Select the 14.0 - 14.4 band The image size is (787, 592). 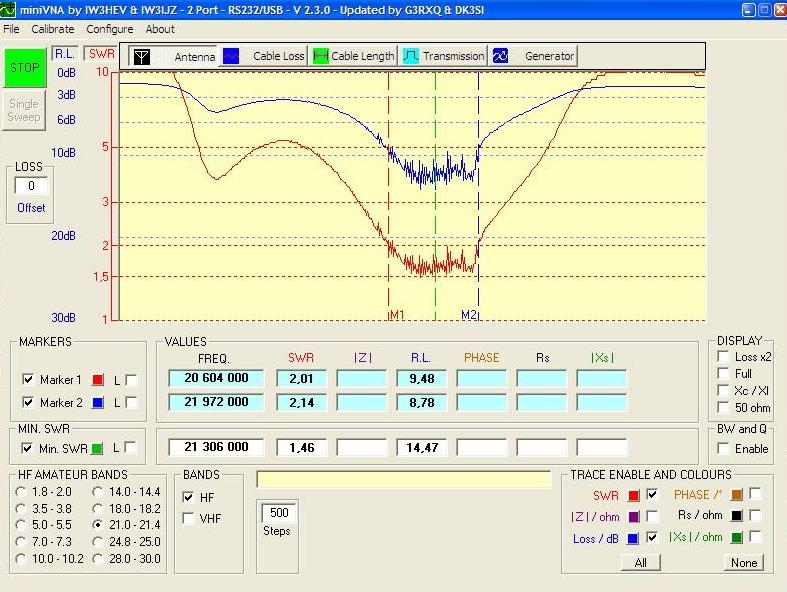point(98,492)
